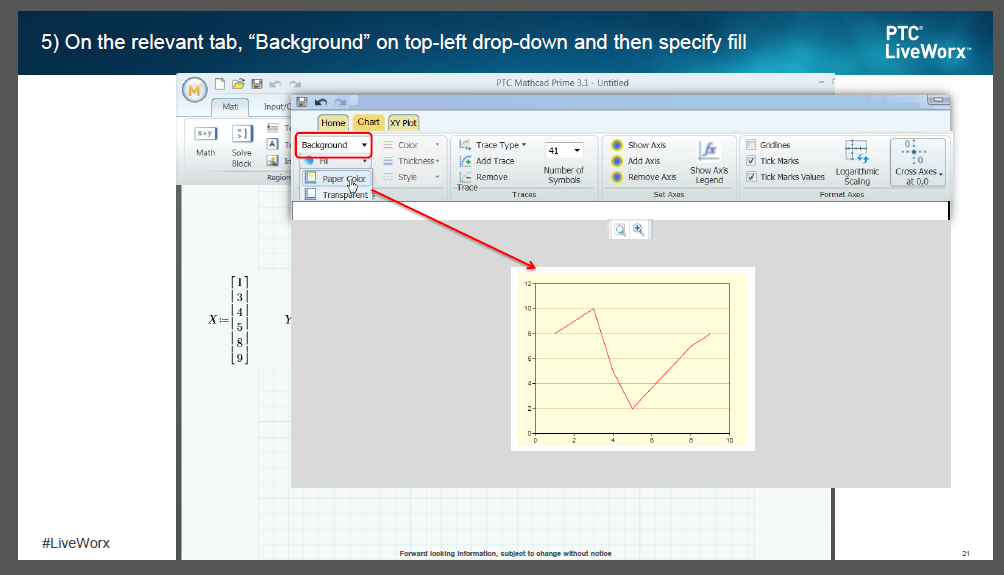The image size is (1004, 575).
Task: Open the Trace Type drop-down
Action: pos(493,145)
